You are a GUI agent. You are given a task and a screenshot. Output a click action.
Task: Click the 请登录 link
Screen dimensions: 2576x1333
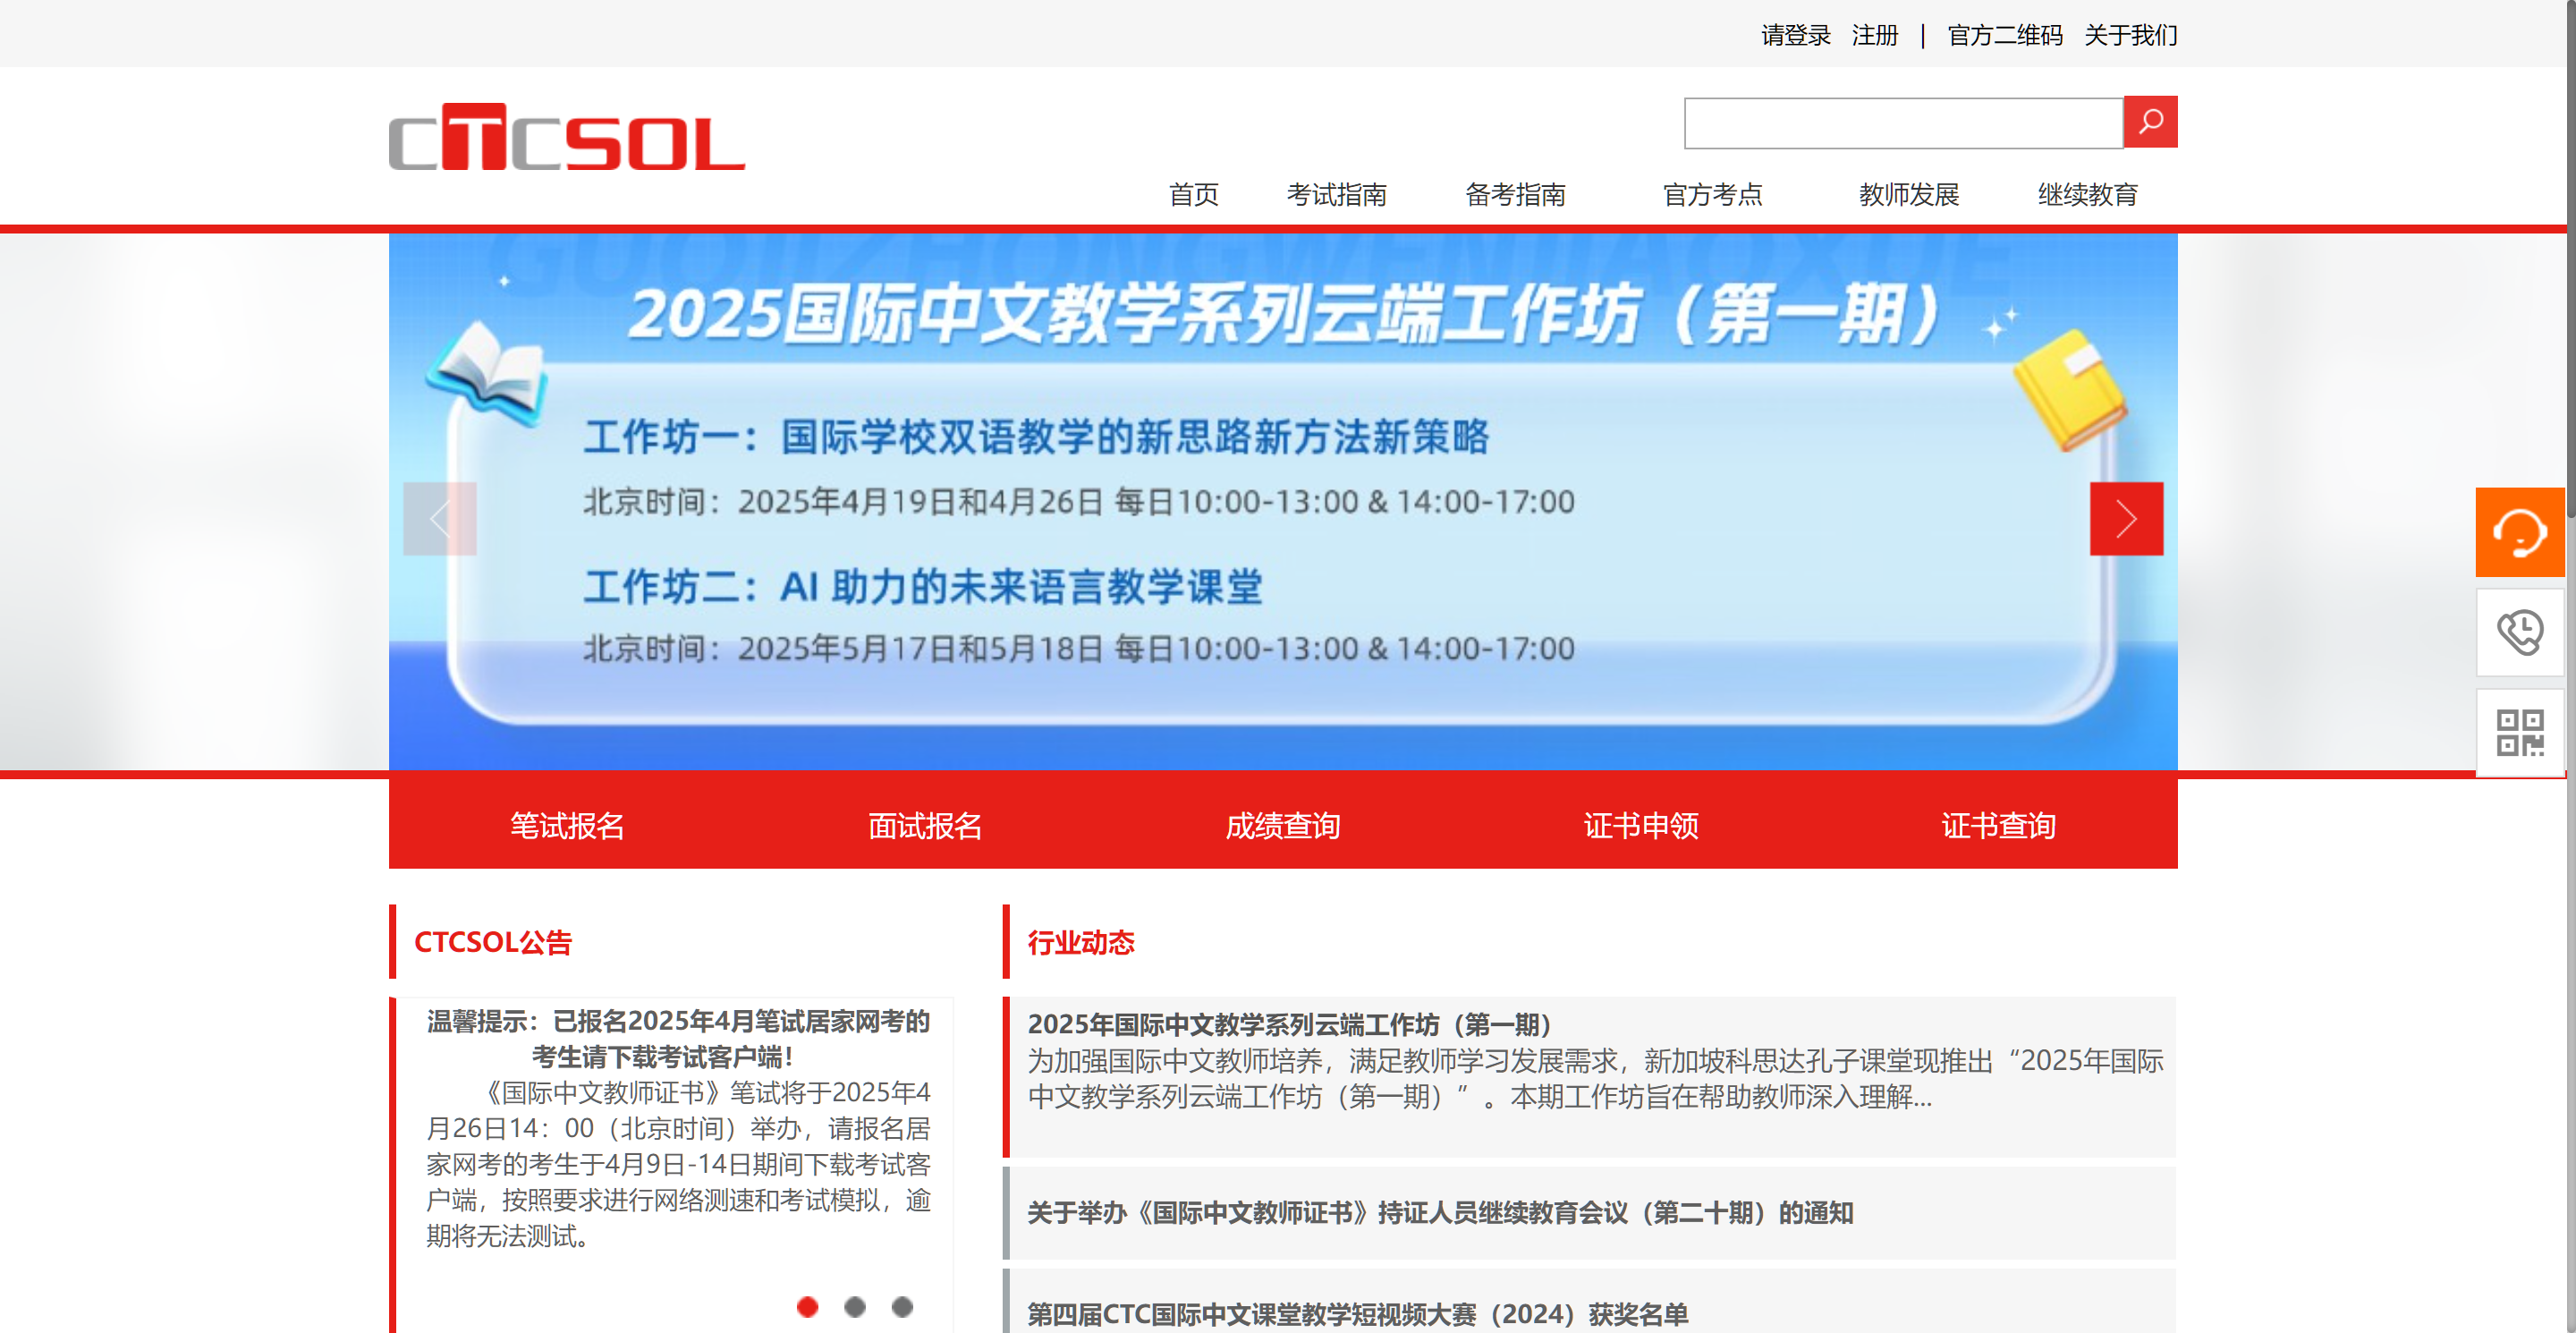pos(1796,35)
